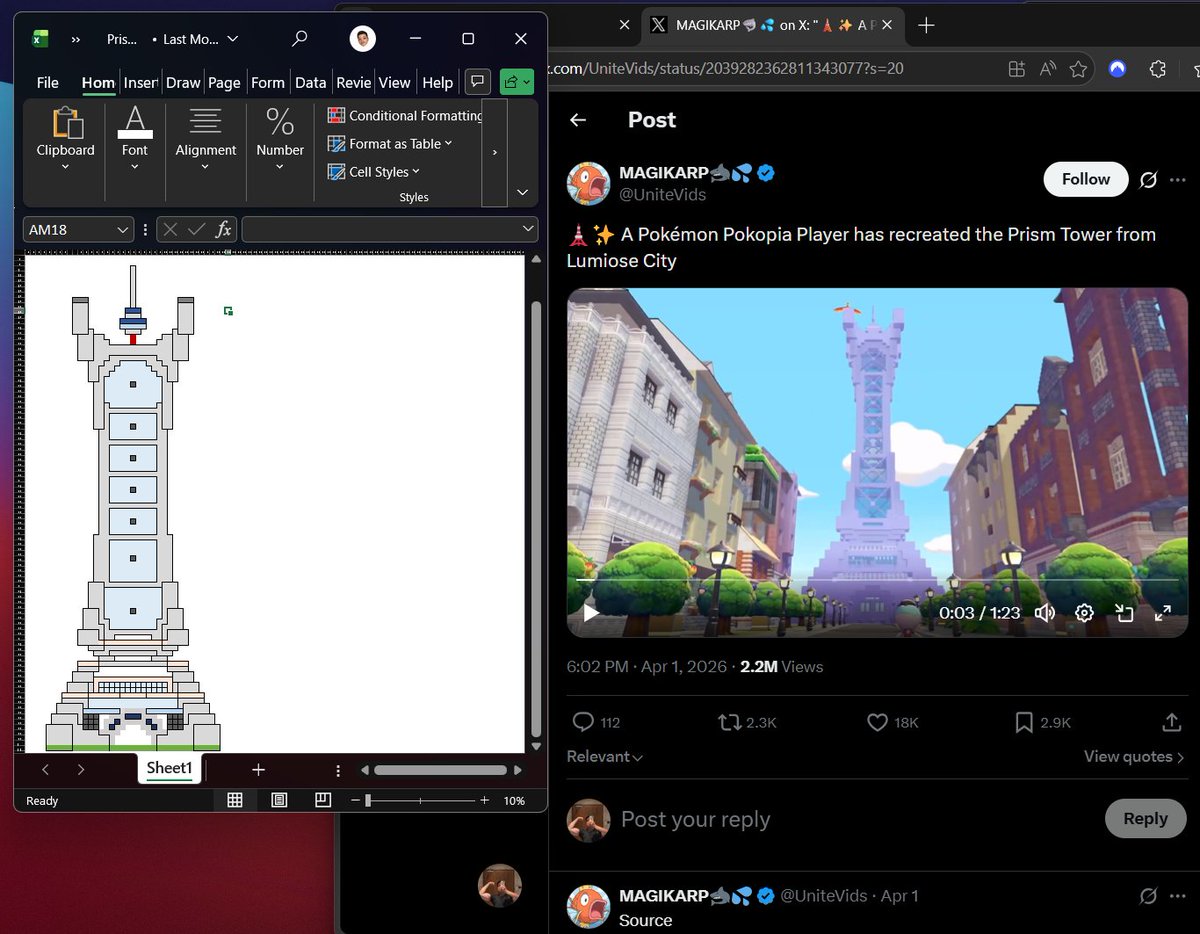Toggle video picture-in-picture icon
1200x934 pixels.
click(1123, 613)
